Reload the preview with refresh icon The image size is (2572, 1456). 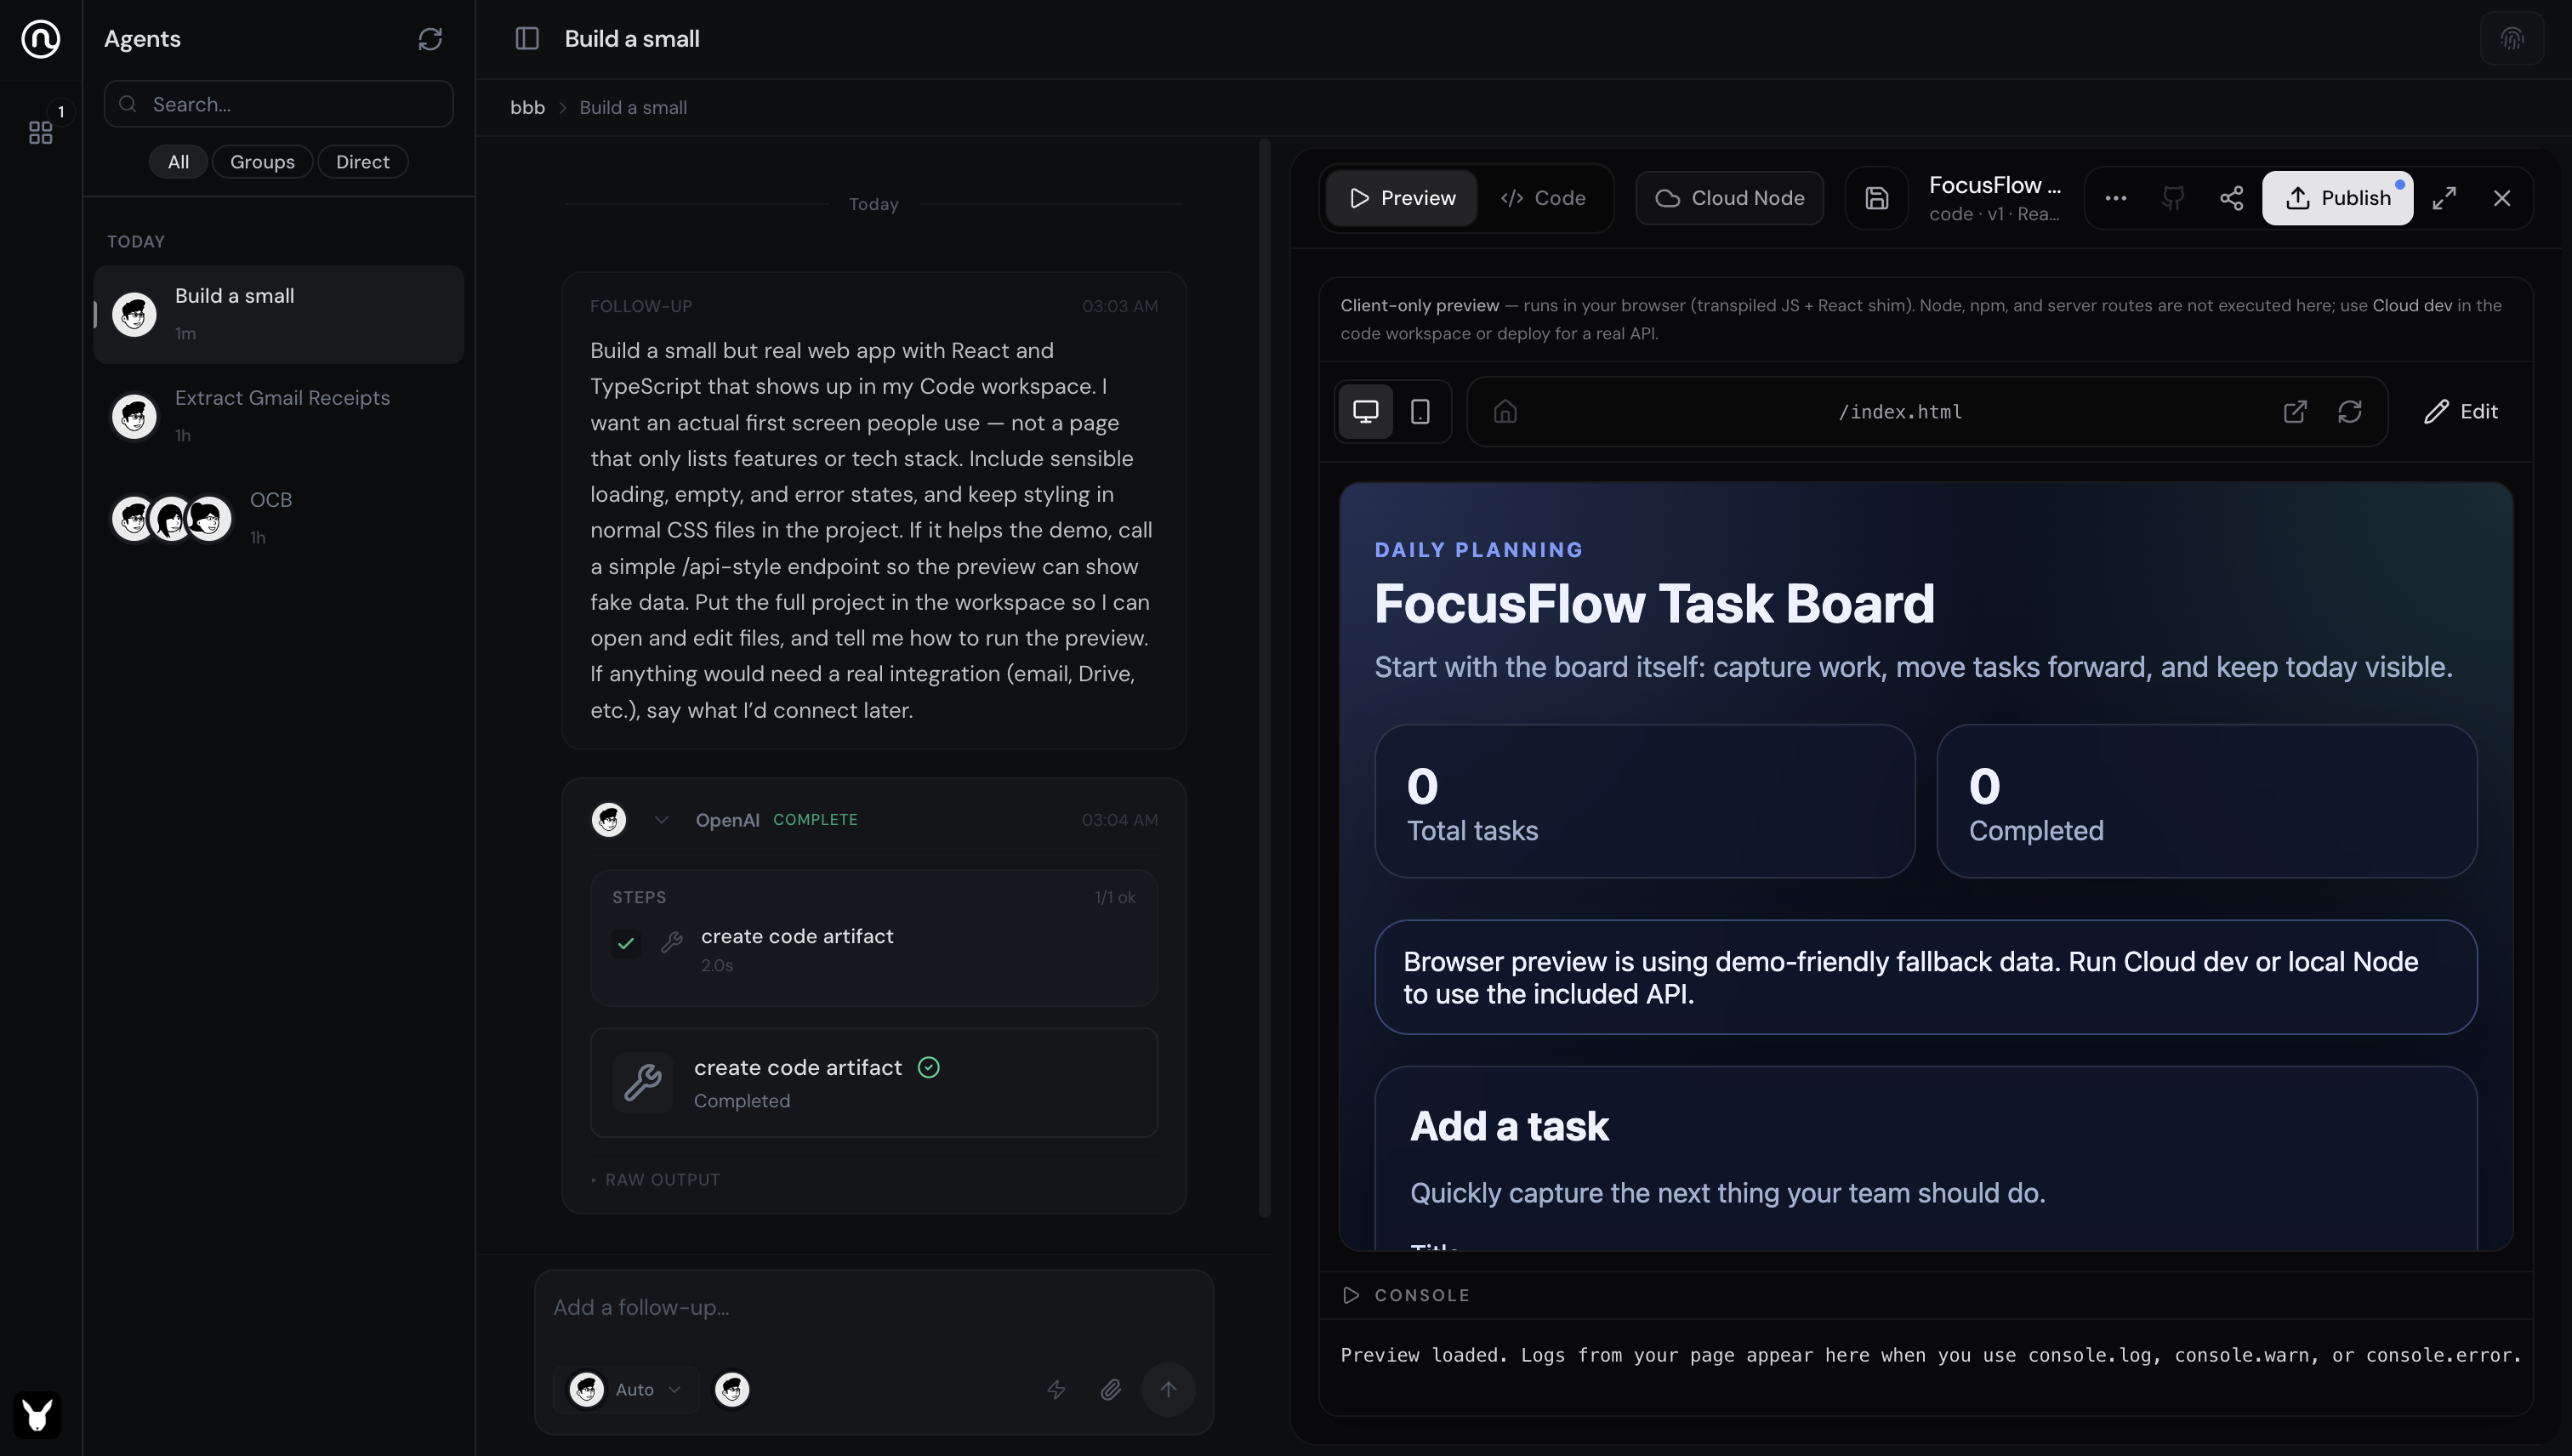point(2350,411)
